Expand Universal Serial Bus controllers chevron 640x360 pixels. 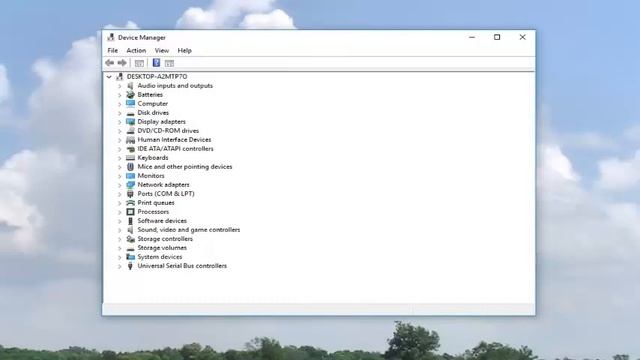coord(120,266)
